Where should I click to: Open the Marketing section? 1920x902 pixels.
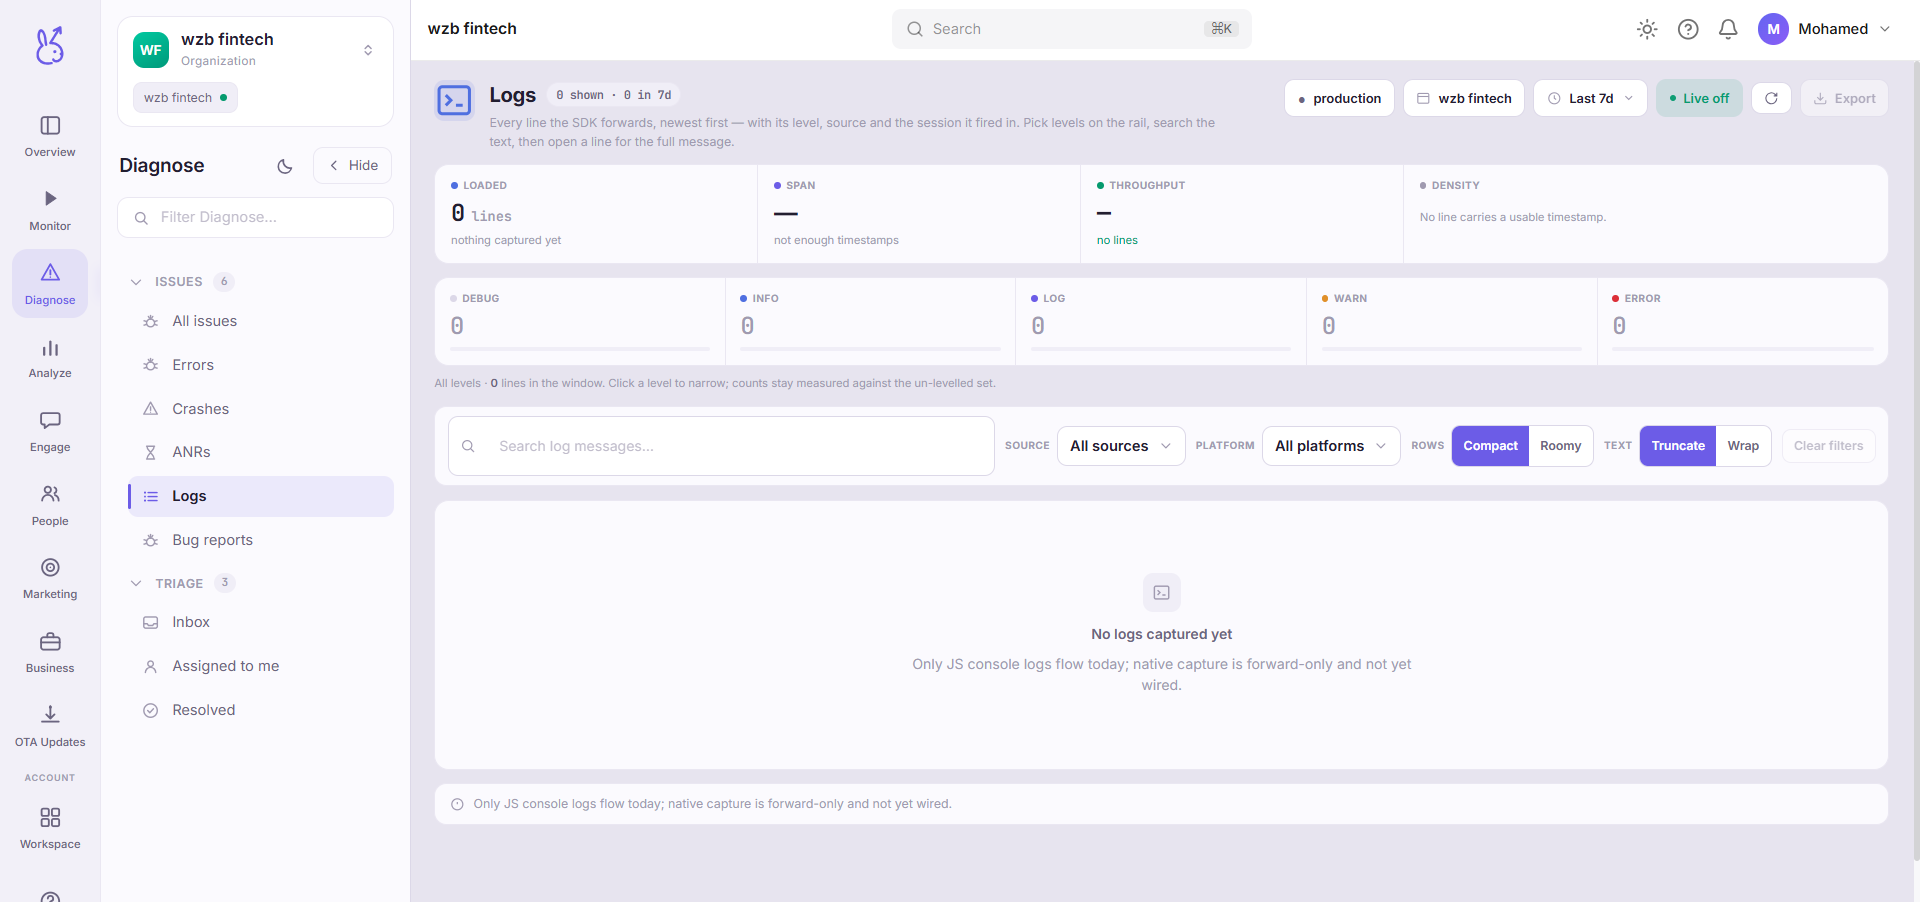point(50,580)
